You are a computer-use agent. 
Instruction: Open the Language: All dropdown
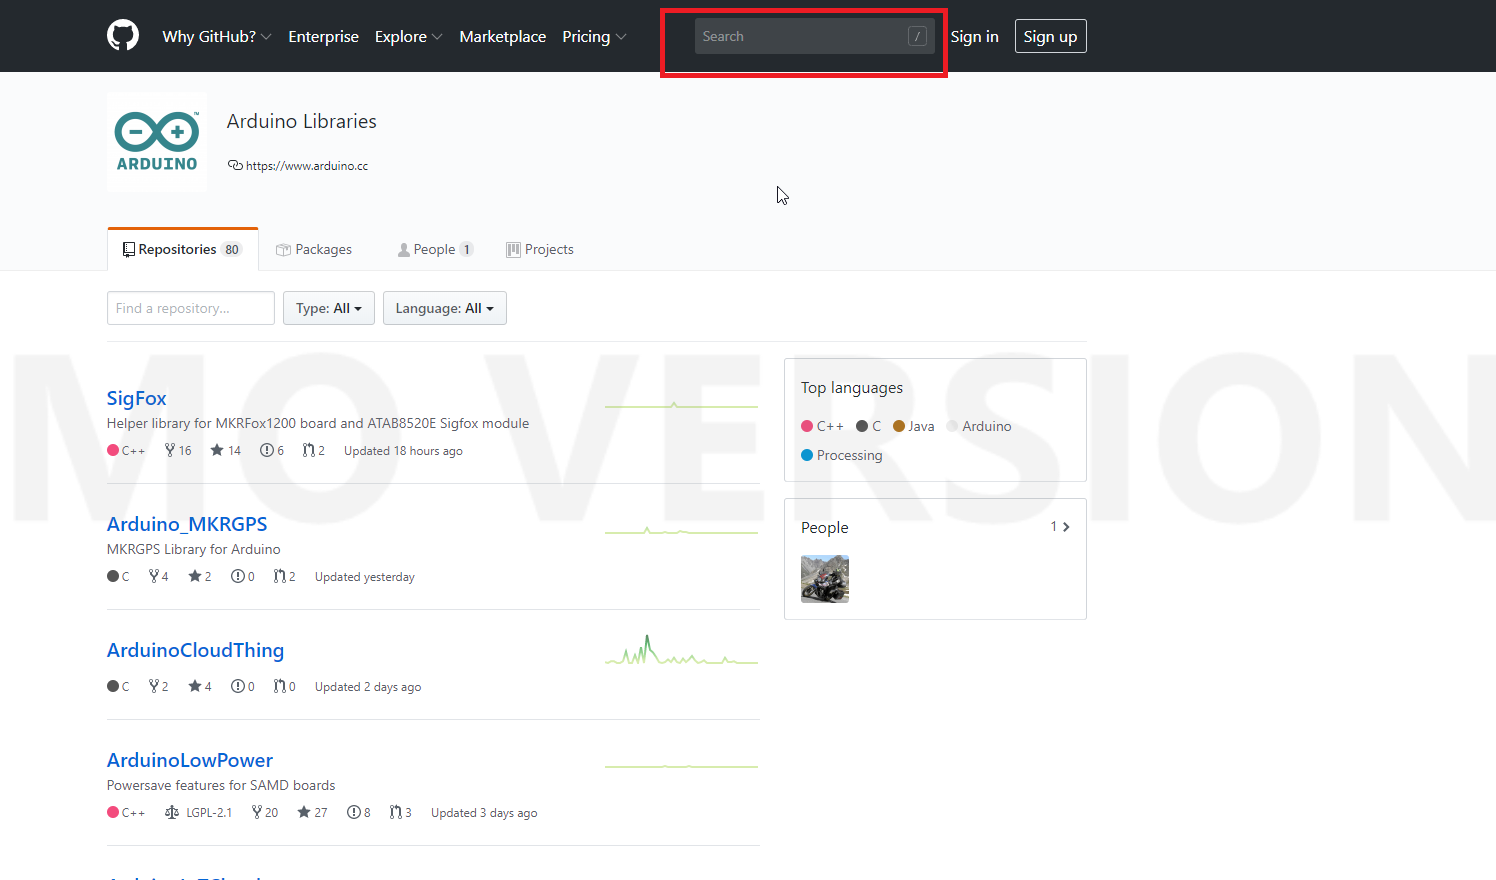[x=445, y=308]
